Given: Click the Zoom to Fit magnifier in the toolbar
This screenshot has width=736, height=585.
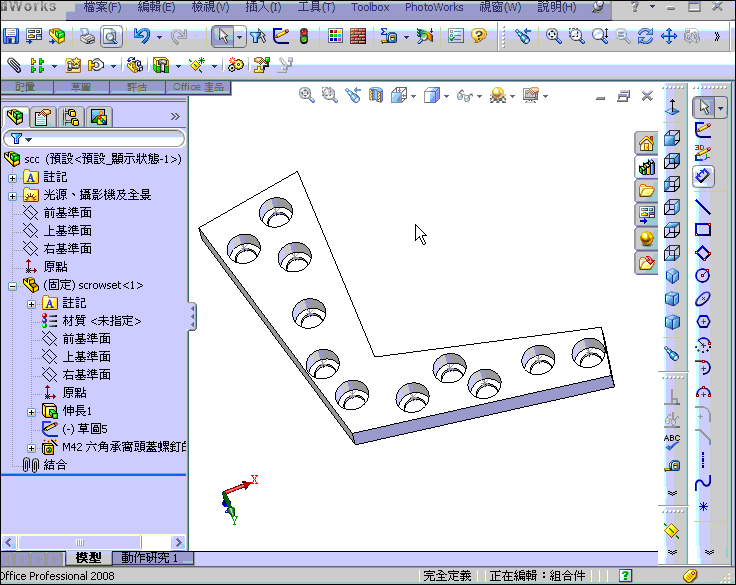Looking at the screenshot, I should pyautogui.click(x=553, y=36).
